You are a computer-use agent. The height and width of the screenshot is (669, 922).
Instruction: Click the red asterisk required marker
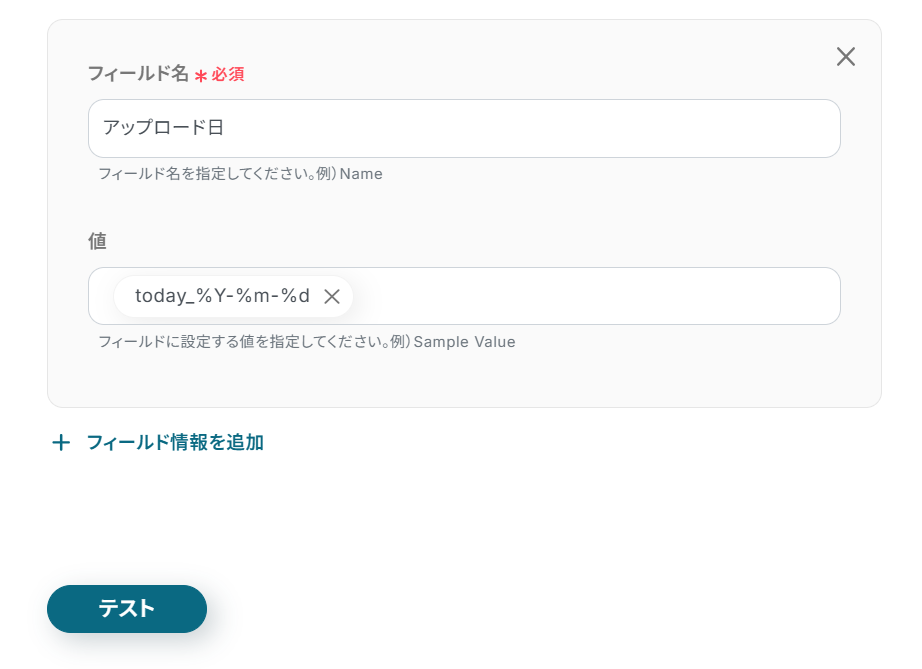(200, 75)
